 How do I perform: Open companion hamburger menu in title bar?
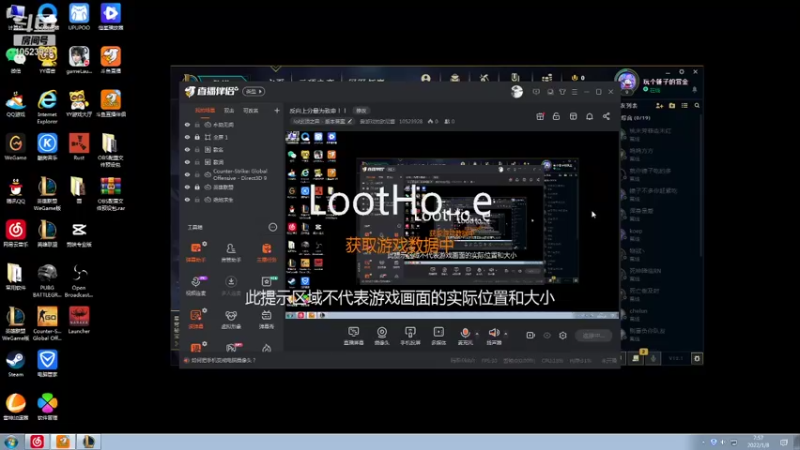pyautogui.click(x=574, y=92)
